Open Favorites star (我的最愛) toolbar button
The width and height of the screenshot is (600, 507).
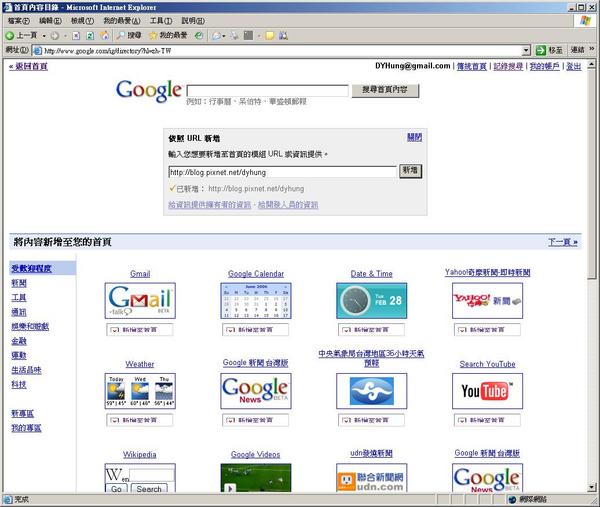click(x=168, y=36)
